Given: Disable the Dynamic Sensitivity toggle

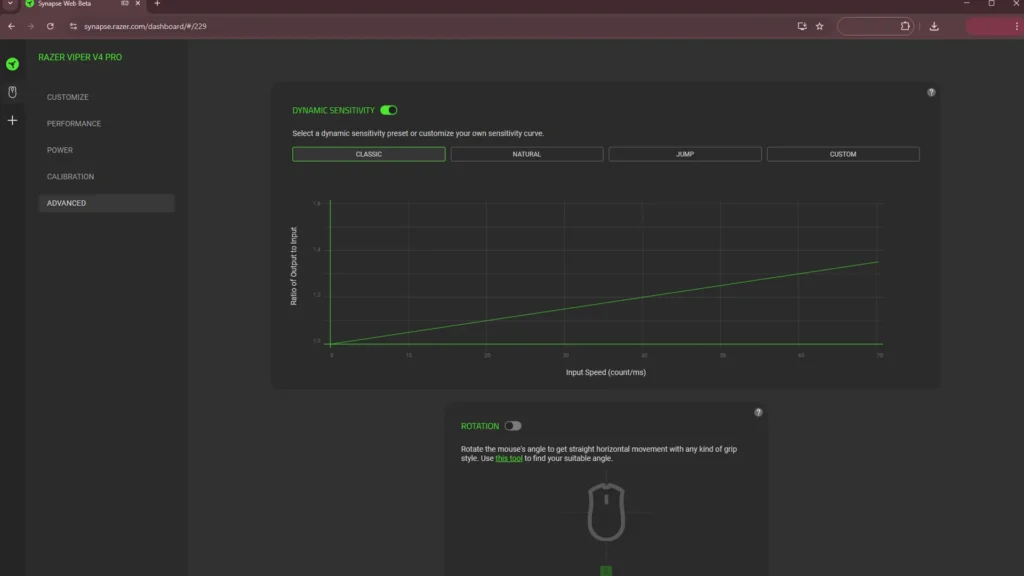Looking at the screenshot, I should pyautogui.click(x=389, y=110).
